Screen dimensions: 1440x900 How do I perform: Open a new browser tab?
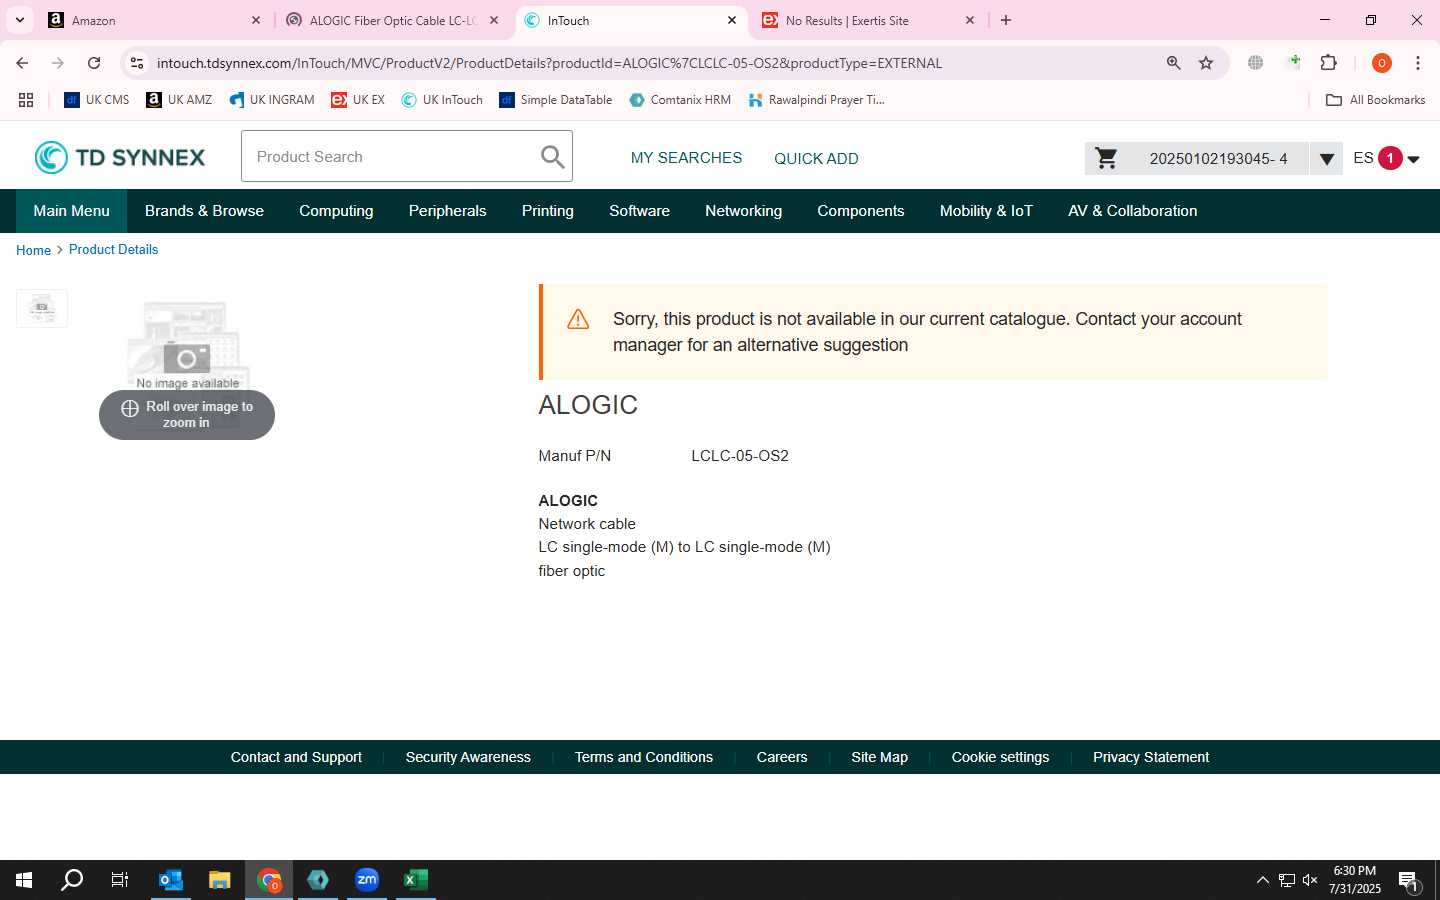[x=1006, y=20]
